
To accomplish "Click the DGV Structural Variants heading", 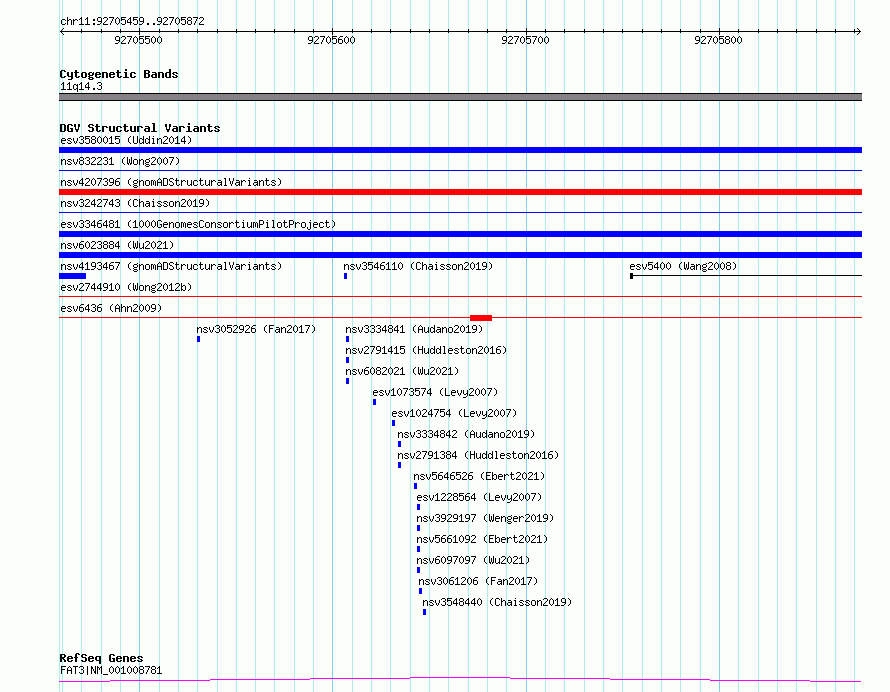I will [x=140, y=128].
